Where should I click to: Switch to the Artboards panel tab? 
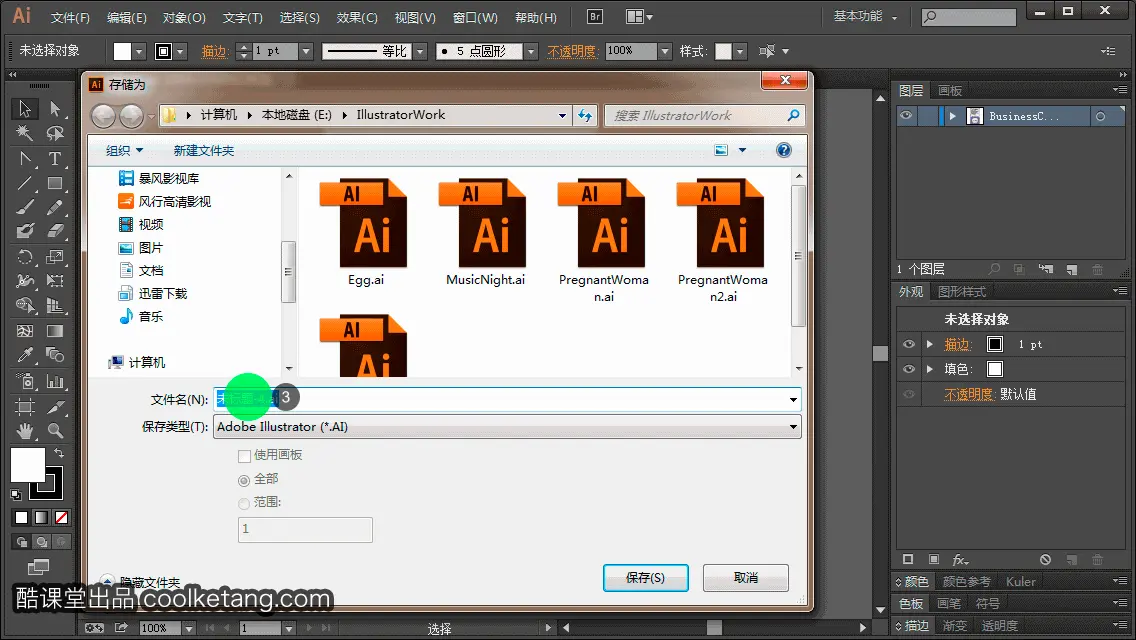[x=950, y=91]
